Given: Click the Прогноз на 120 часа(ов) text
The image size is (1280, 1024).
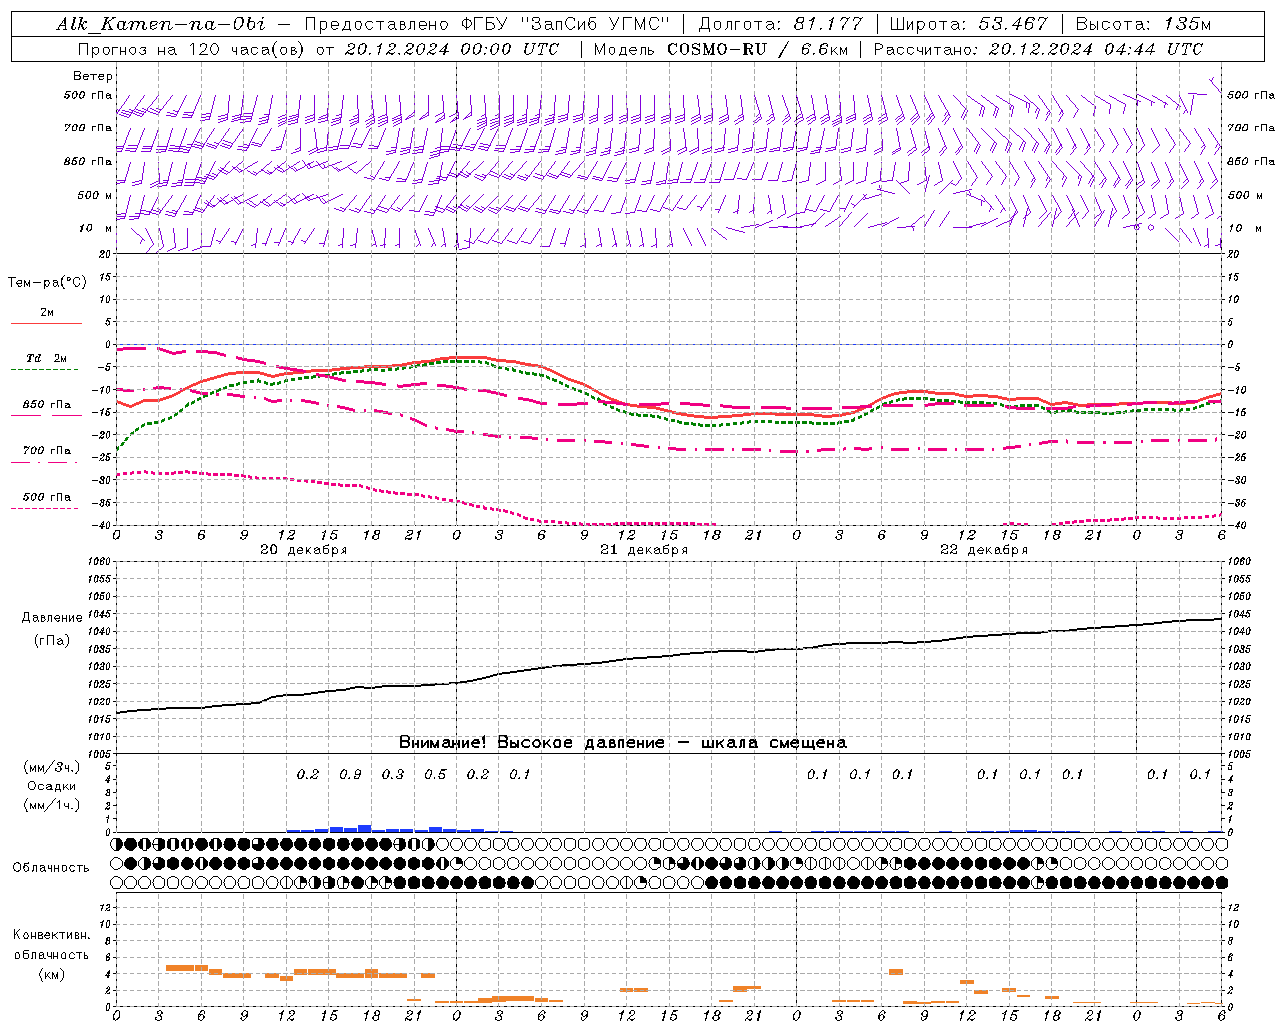Looking at the screenshot, I should (x=193, y=49).
